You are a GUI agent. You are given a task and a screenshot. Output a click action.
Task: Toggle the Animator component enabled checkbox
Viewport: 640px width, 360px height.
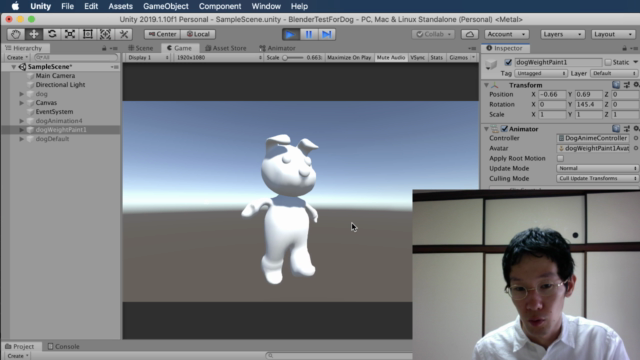tap(504, 129)
